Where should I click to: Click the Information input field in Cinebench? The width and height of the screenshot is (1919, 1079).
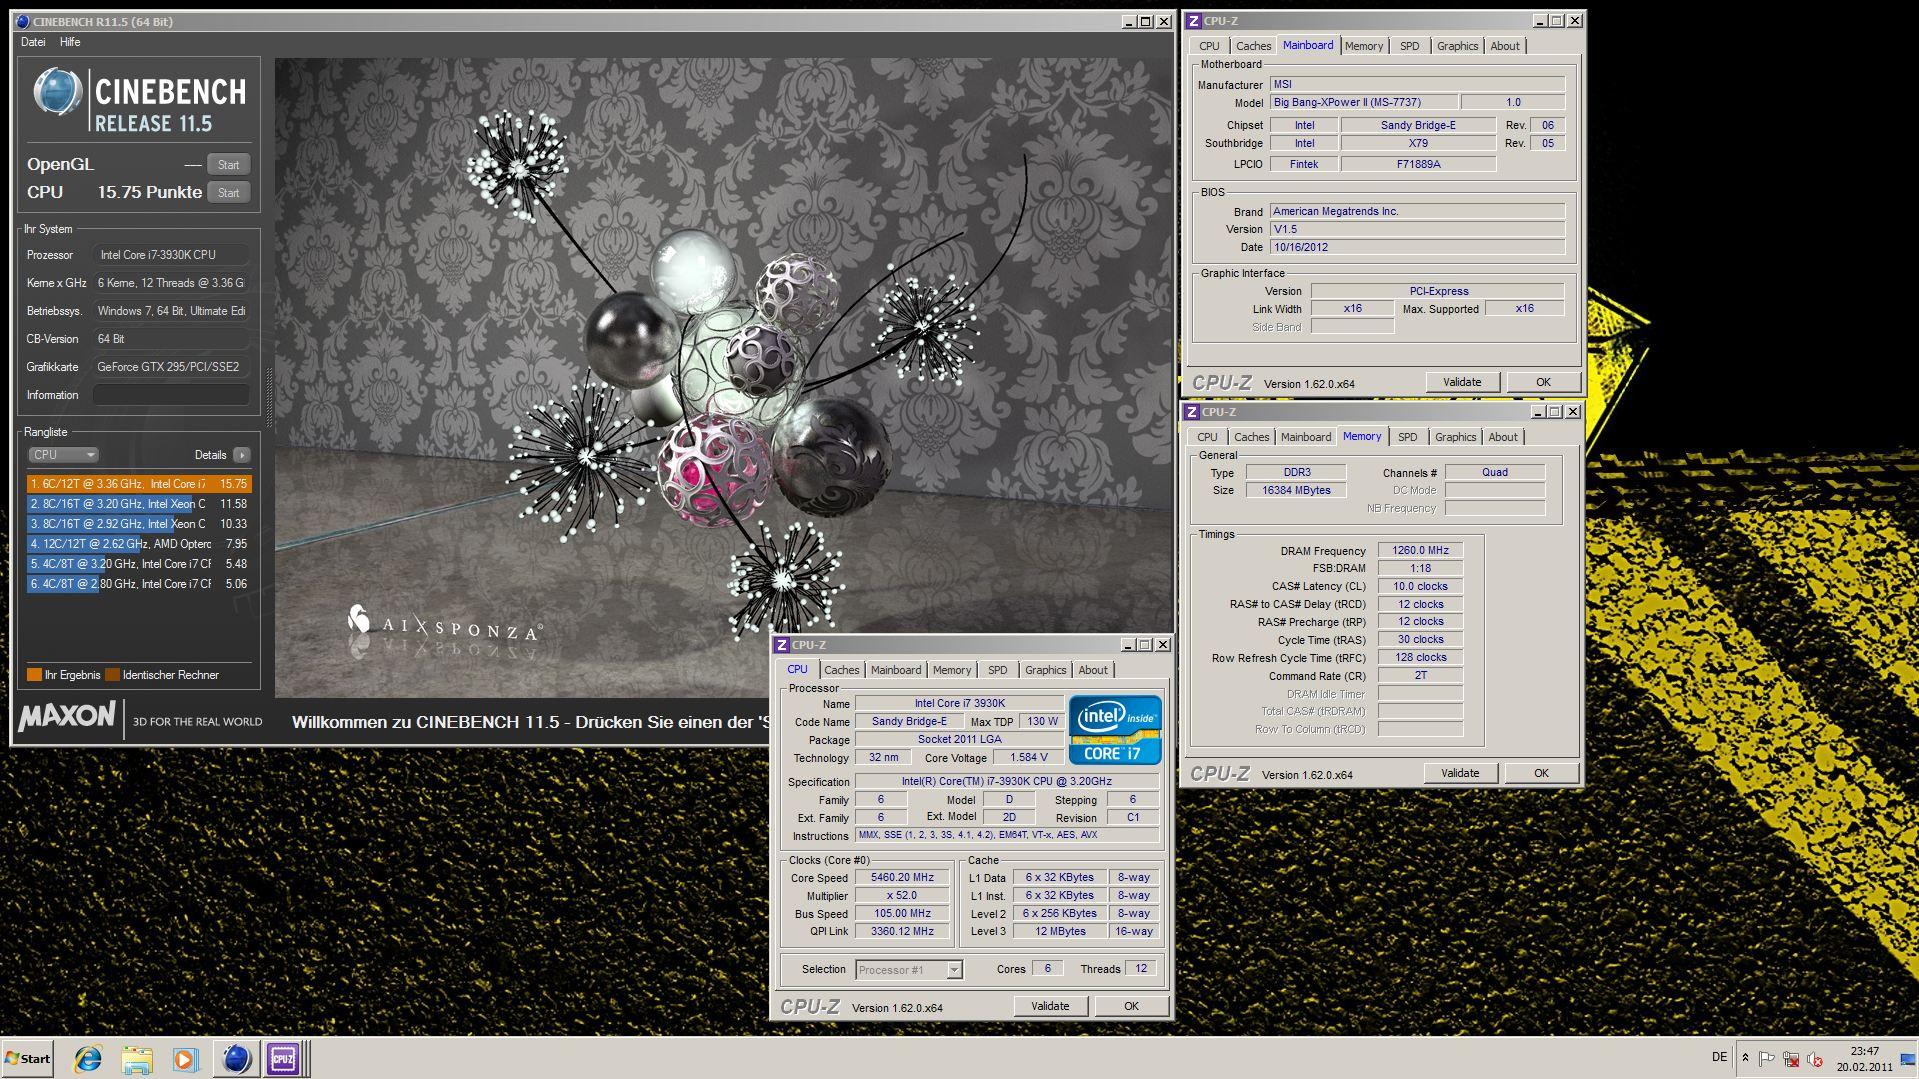click(x=171, y=395)
